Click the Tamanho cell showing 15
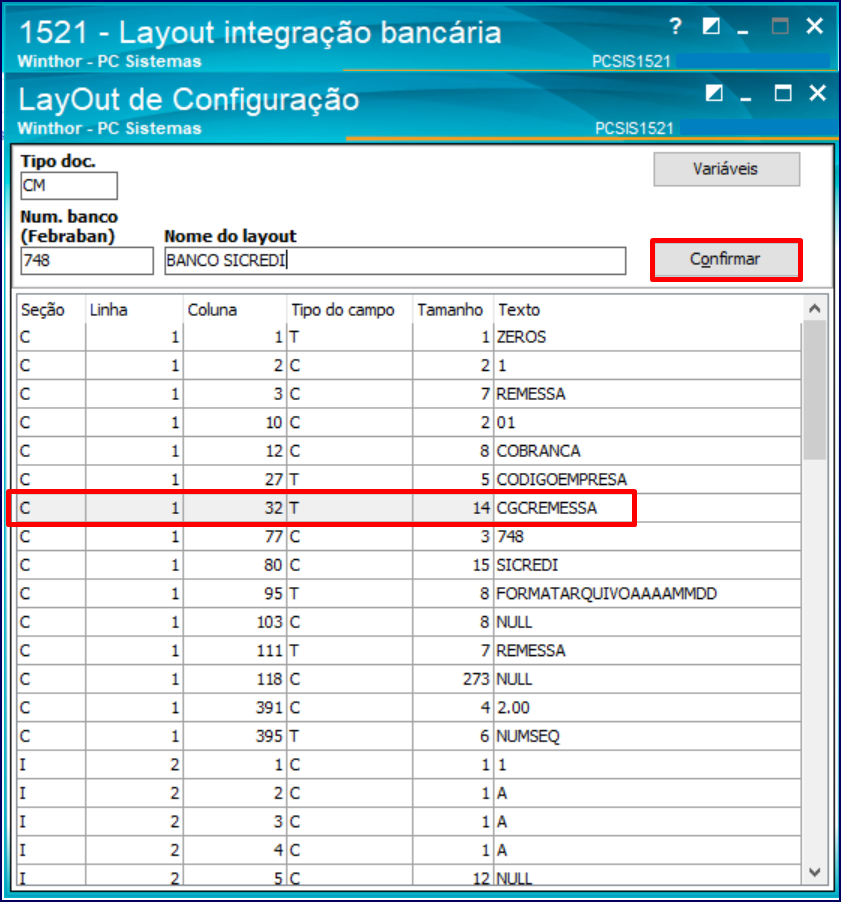Viewport: 841px width, 902px height. pyautogui.click(x=453, y=565)
